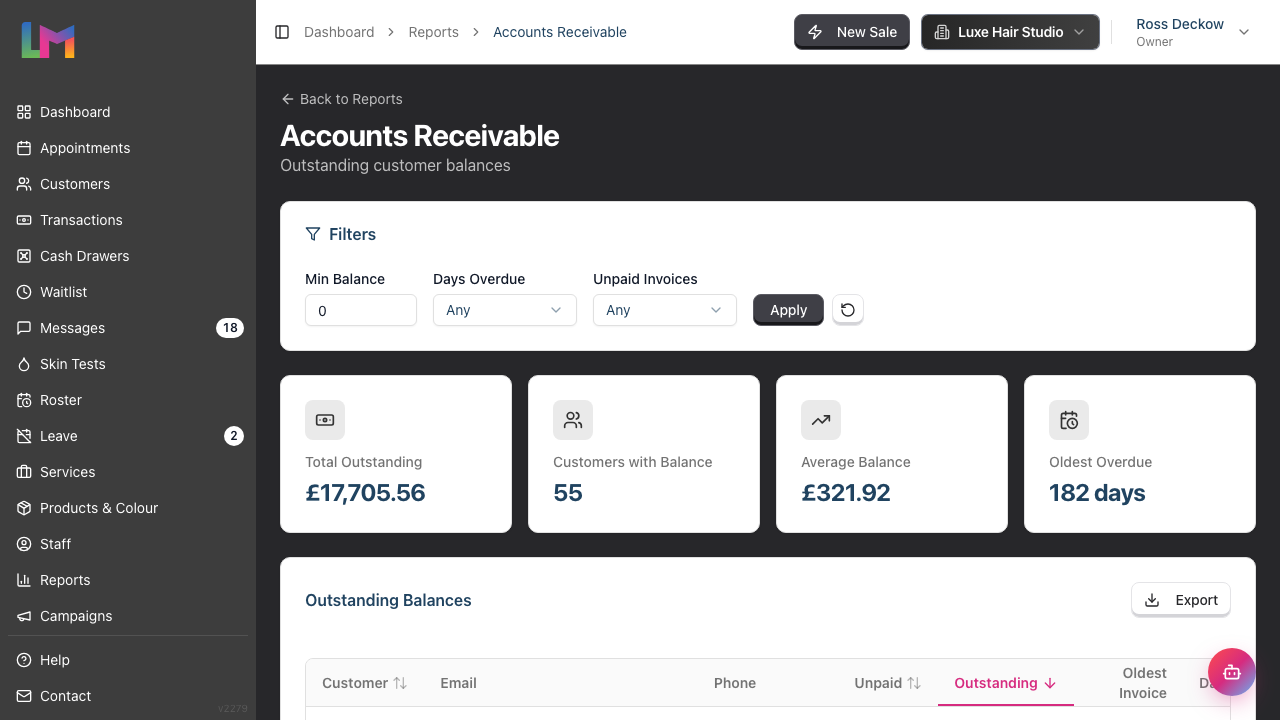Click the Oldest Invoice column header
Screen dimensions: 1280x720
click(1144, 683)
